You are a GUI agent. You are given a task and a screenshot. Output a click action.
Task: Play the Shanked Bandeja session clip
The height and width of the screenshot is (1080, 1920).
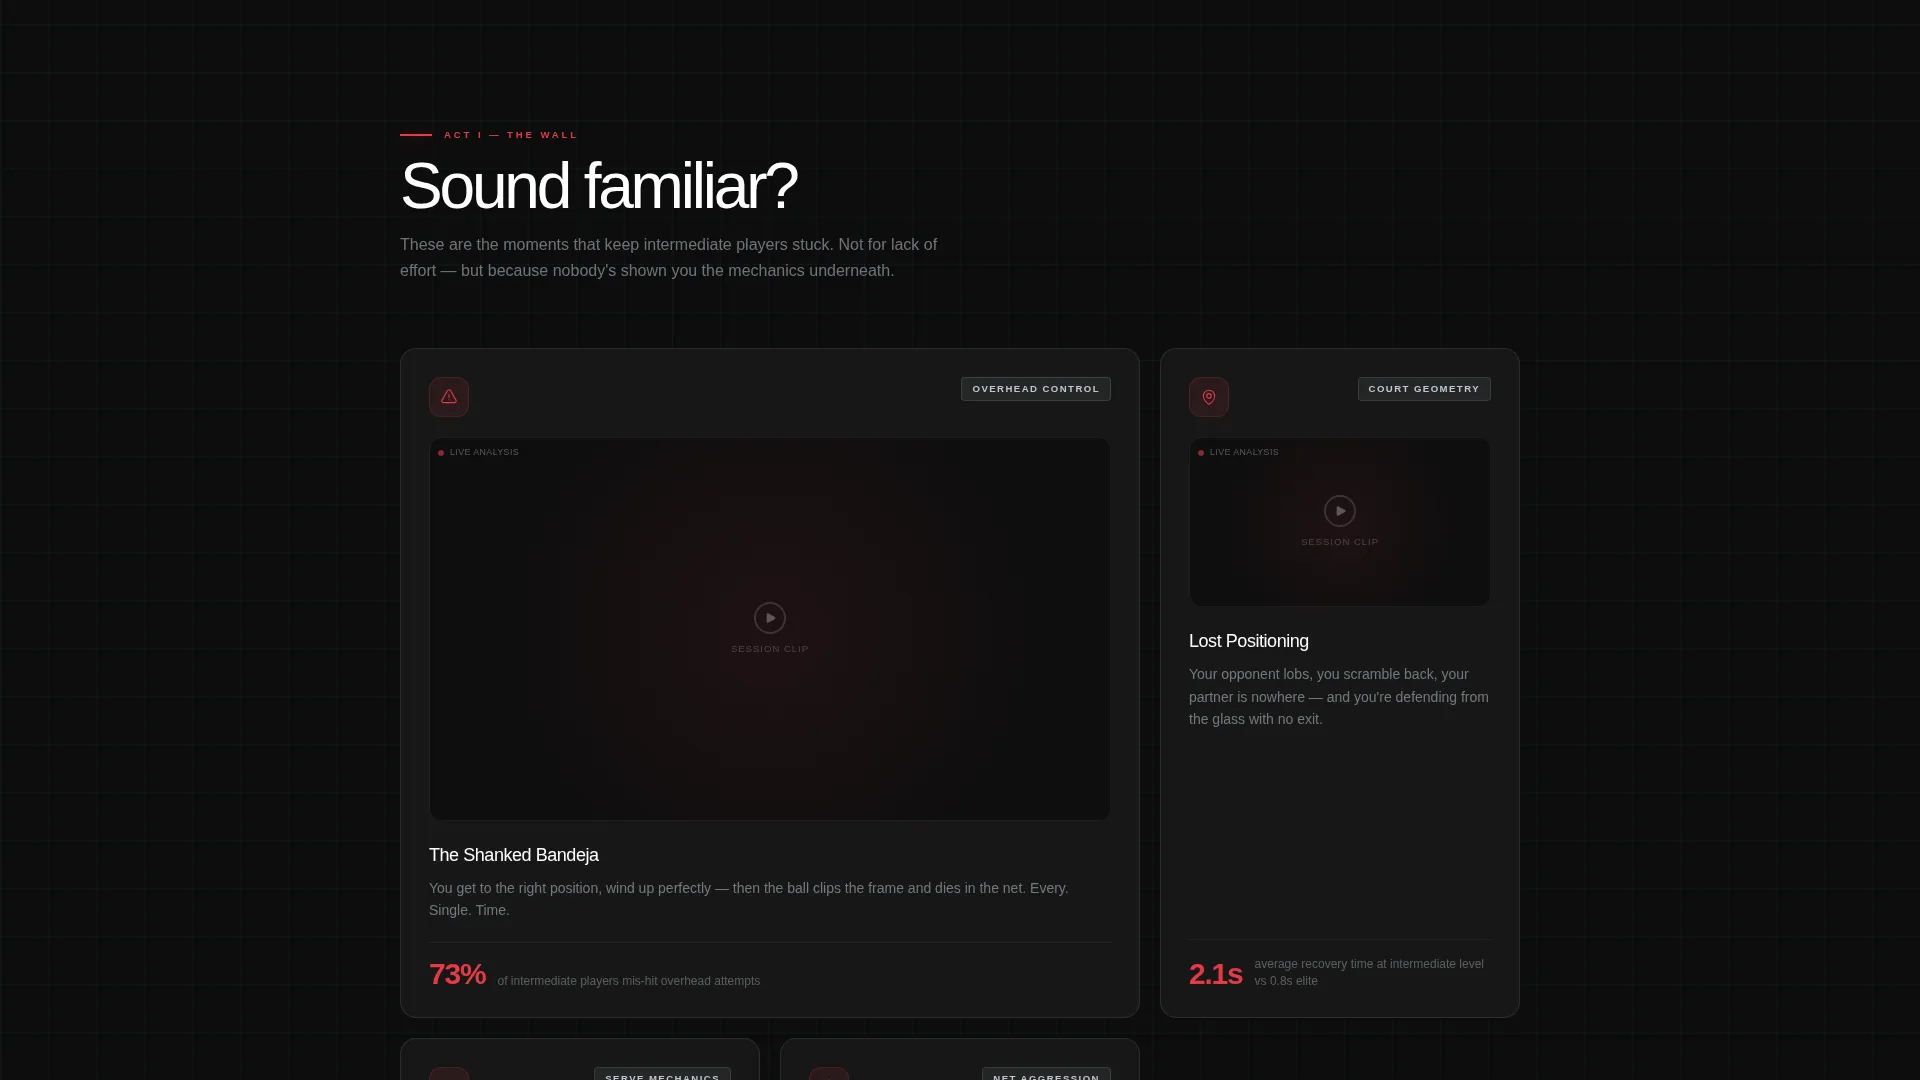tap(770, 618)
